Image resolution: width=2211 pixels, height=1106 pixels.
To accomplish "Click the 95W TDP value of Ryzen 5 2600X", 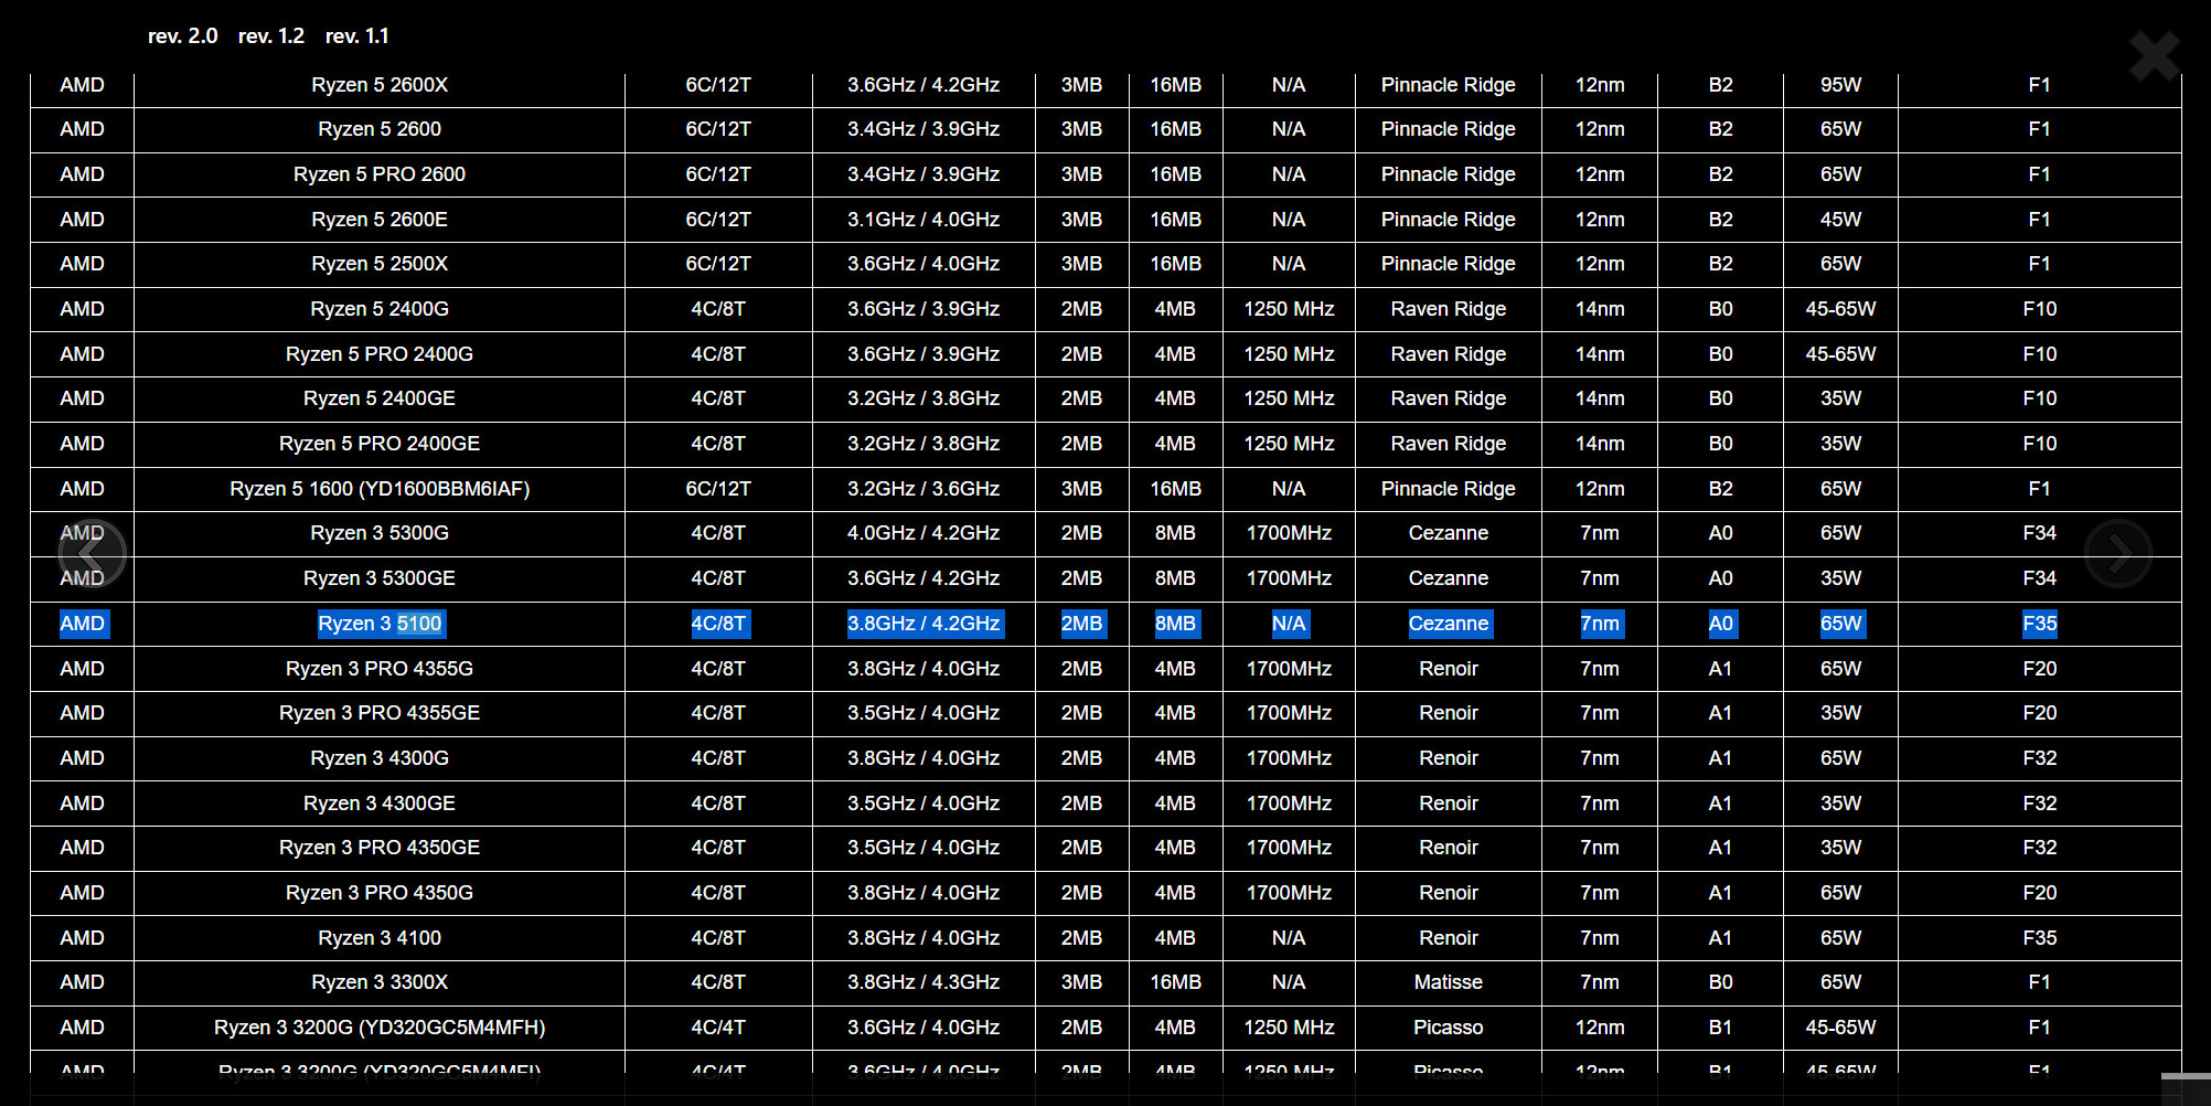I will [1840, 85].
